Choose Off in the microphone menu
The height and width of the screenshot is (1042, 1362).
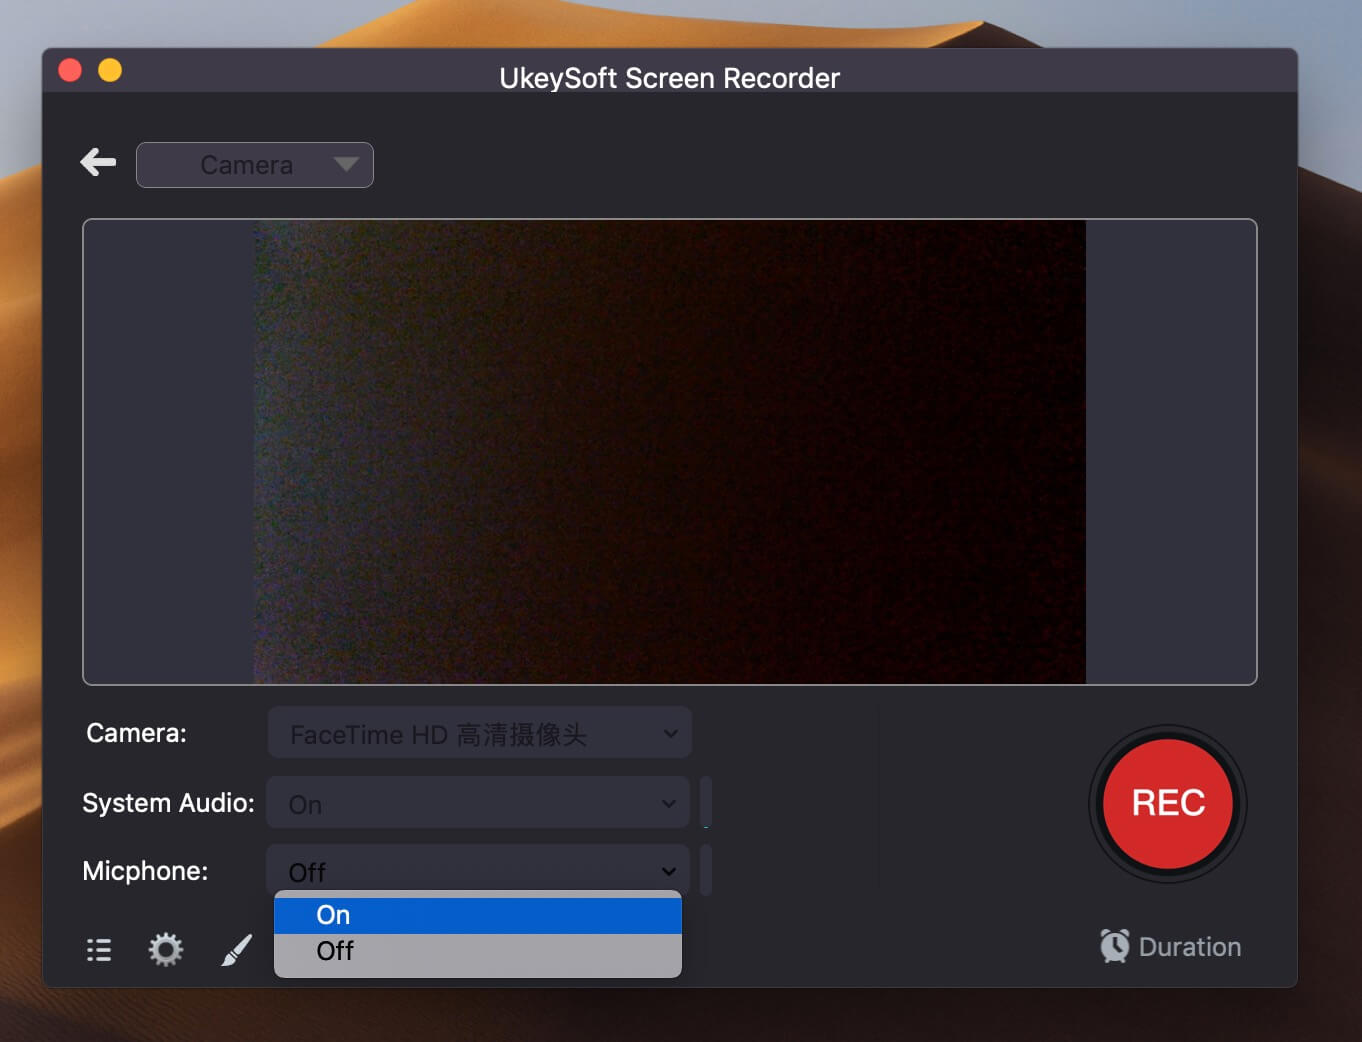pyautogui.click(x=478, y=951)
